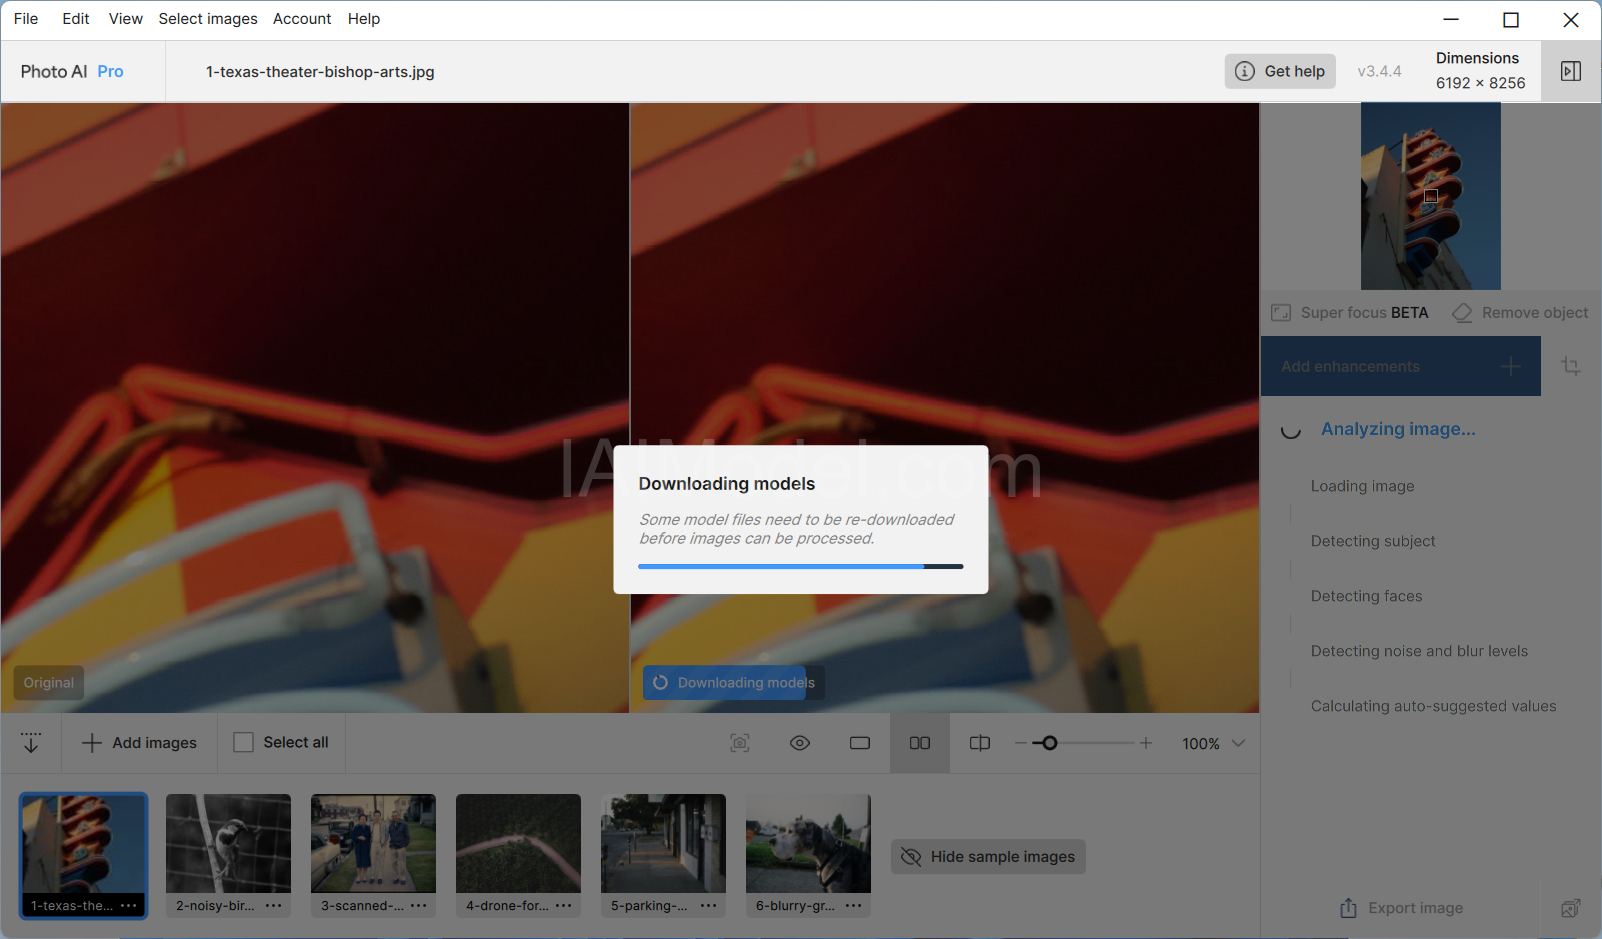This screenshot has width=1602, height=939.
Task: Select the Super focus BETA tool
Action: click(x=1350, y=313)
